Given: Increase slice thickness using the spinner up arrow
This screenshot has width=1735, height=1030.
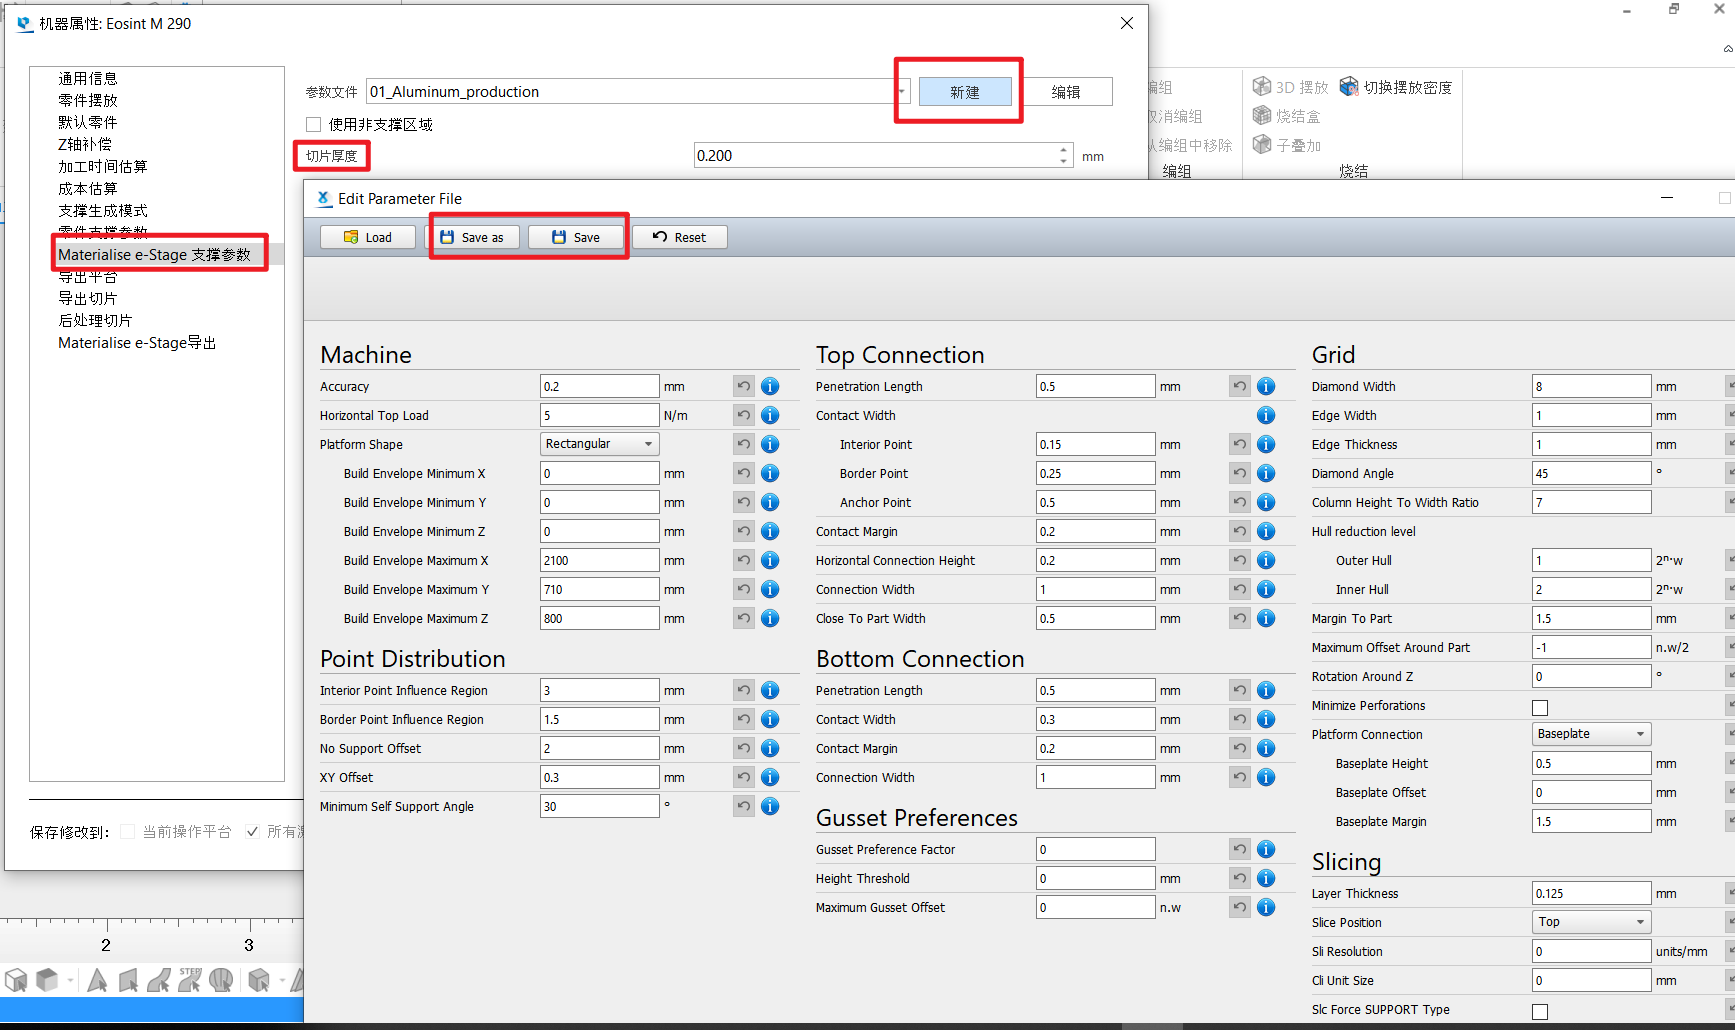Looking at the screenshot, I should coord(1062,150).
